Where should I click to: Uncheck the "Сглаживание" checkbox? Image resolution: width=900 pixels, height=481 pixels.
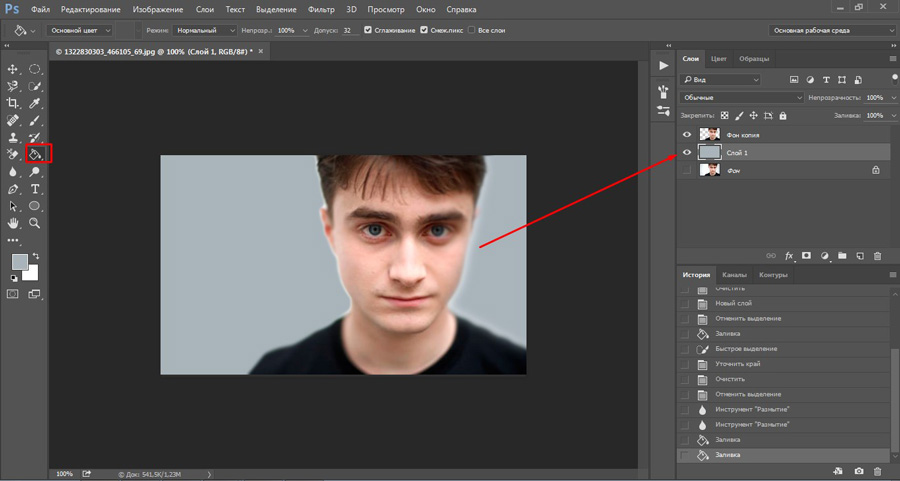click(x=368, y=31)
